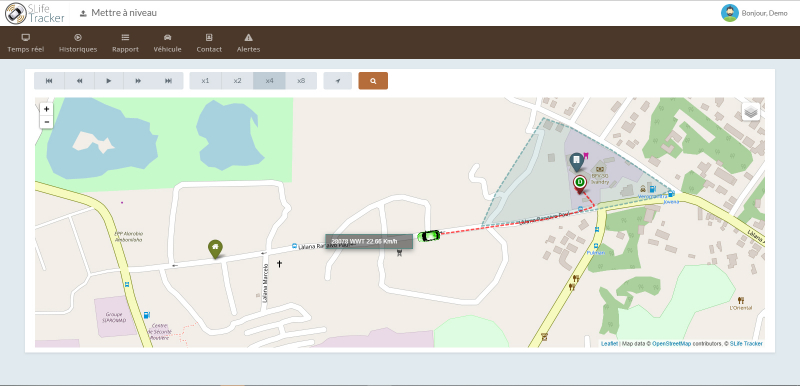
Task: Open the map layers selector
Action: [751, 111]
